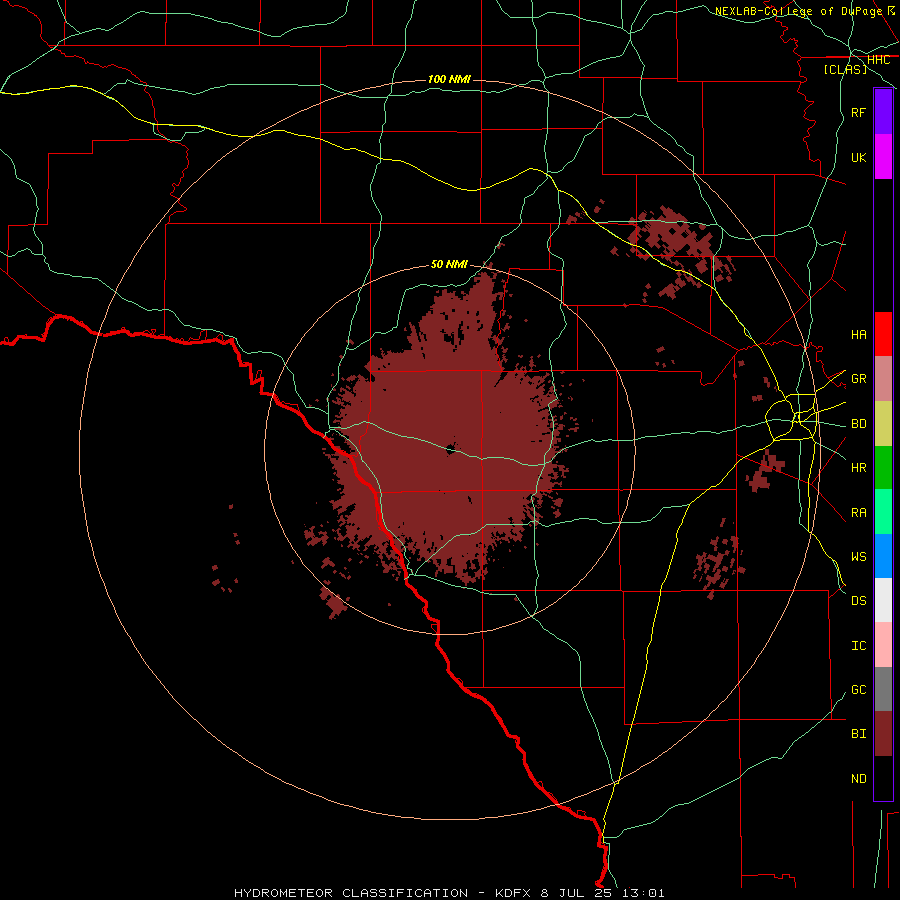Click the "GR" legend label
The image size is (900, 900).
click(859, 379)
